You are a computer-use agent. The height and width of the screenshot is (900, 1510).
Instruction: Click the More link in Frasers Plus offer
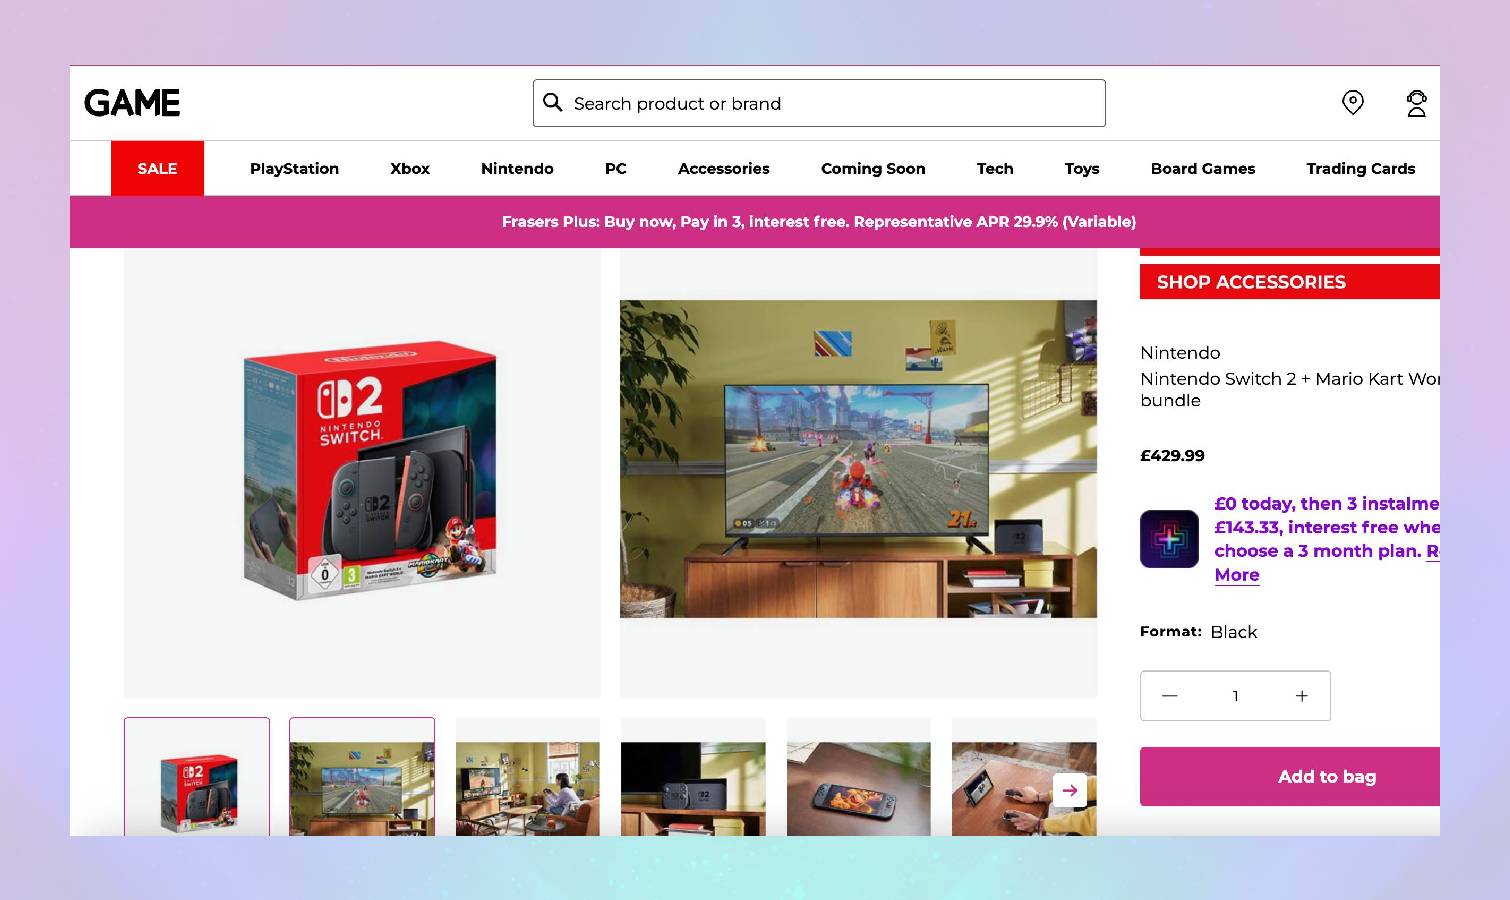coord(1237,575)
